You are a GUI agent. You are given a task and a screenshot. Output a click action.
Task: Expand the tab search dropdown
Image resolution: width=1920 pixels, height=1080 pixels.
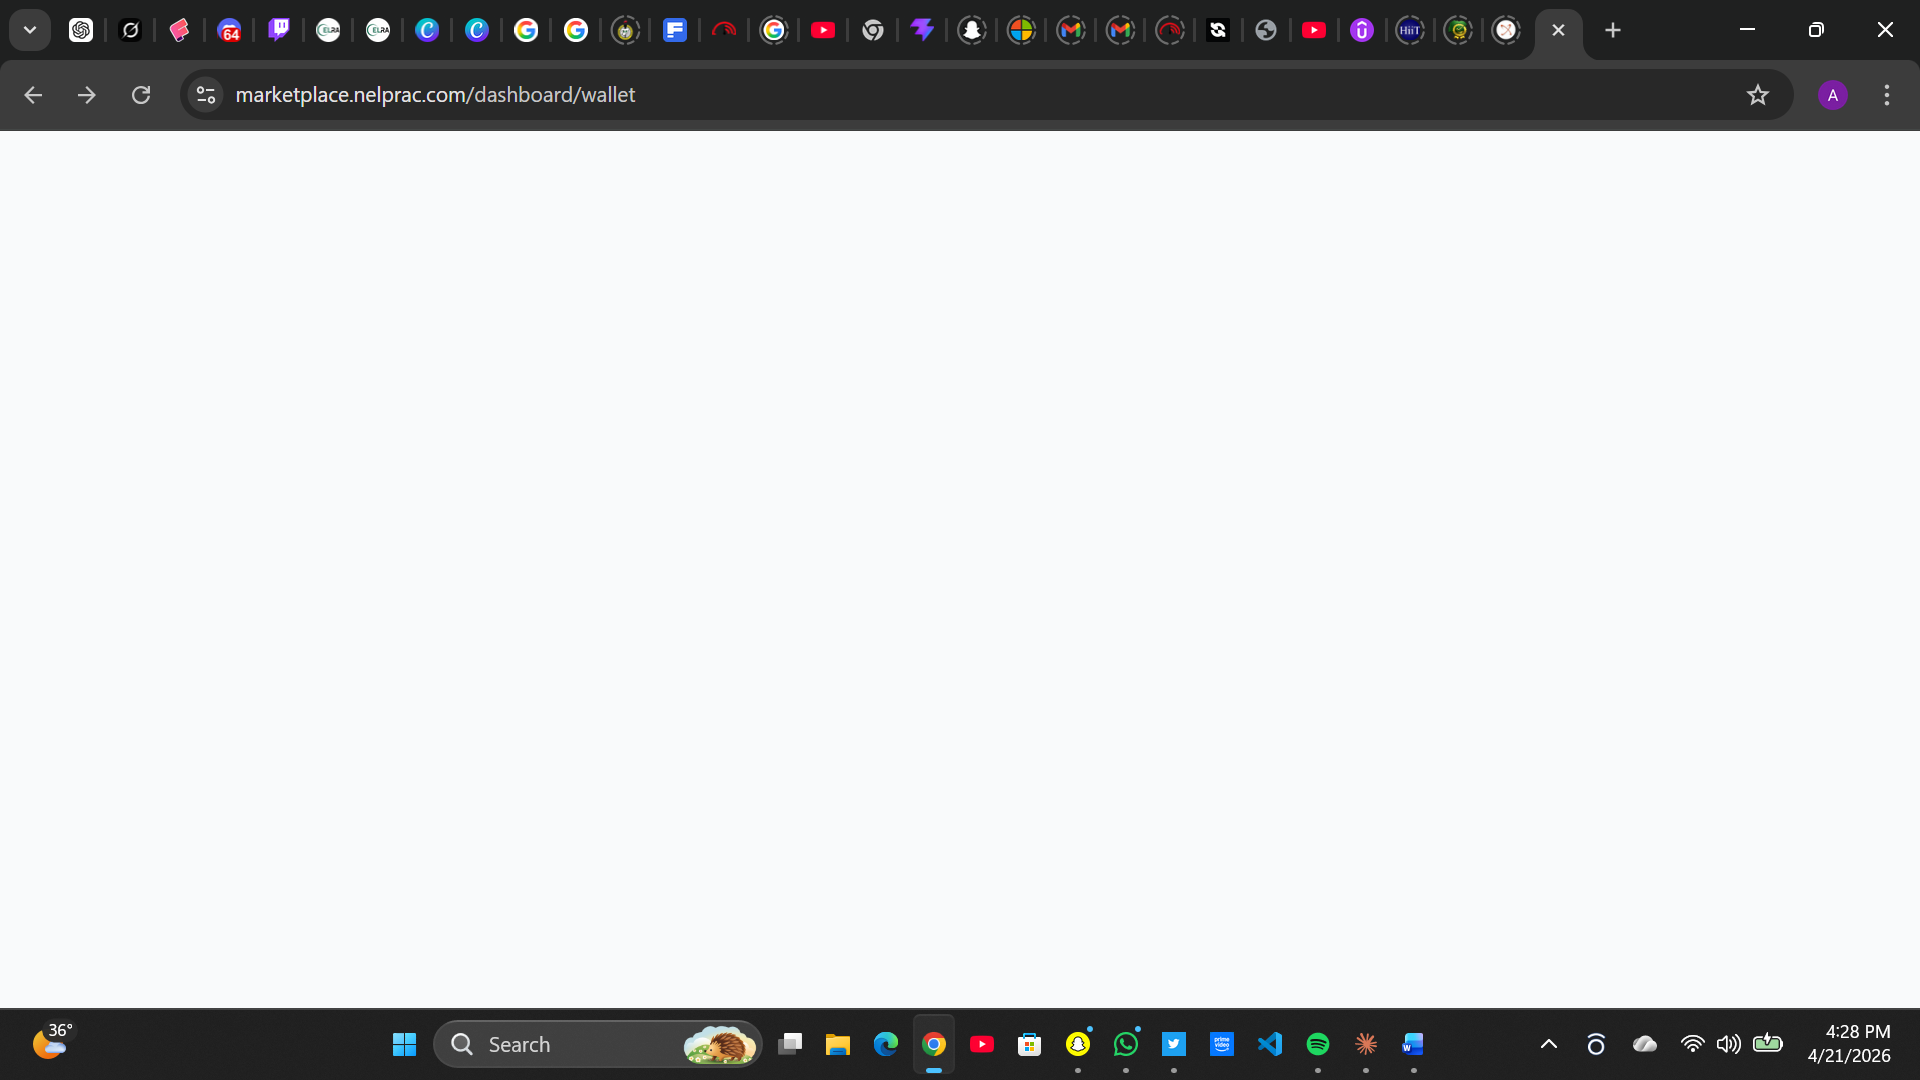tap(30, 30)
